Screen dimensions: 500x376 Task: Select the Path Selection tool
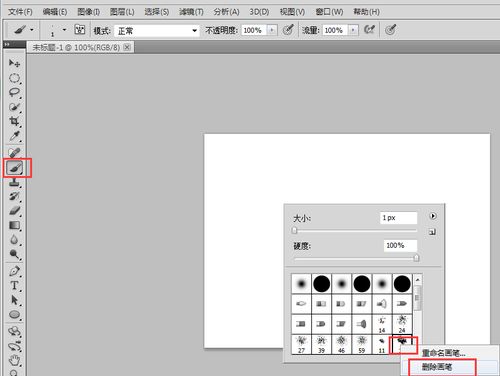click(x=14, y=300)
